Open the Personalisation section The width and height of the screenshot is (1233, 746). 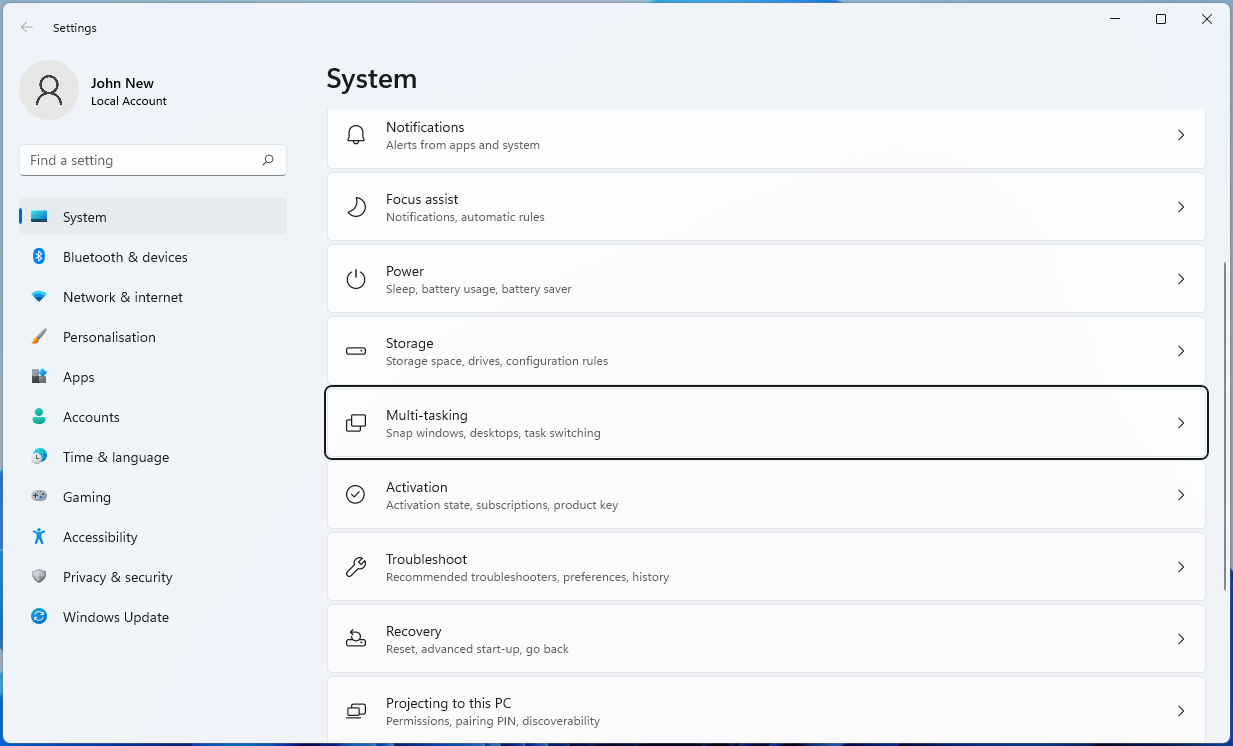coord(109,337)
